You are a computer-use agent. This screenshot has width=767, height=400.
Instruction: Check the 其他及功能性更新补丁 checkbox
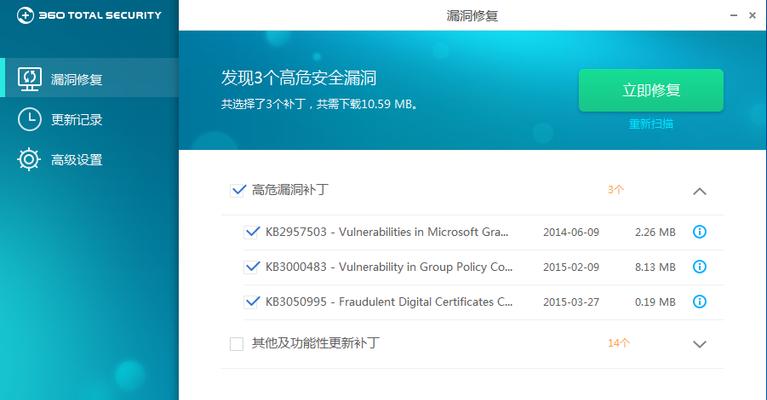pos(237,344)
